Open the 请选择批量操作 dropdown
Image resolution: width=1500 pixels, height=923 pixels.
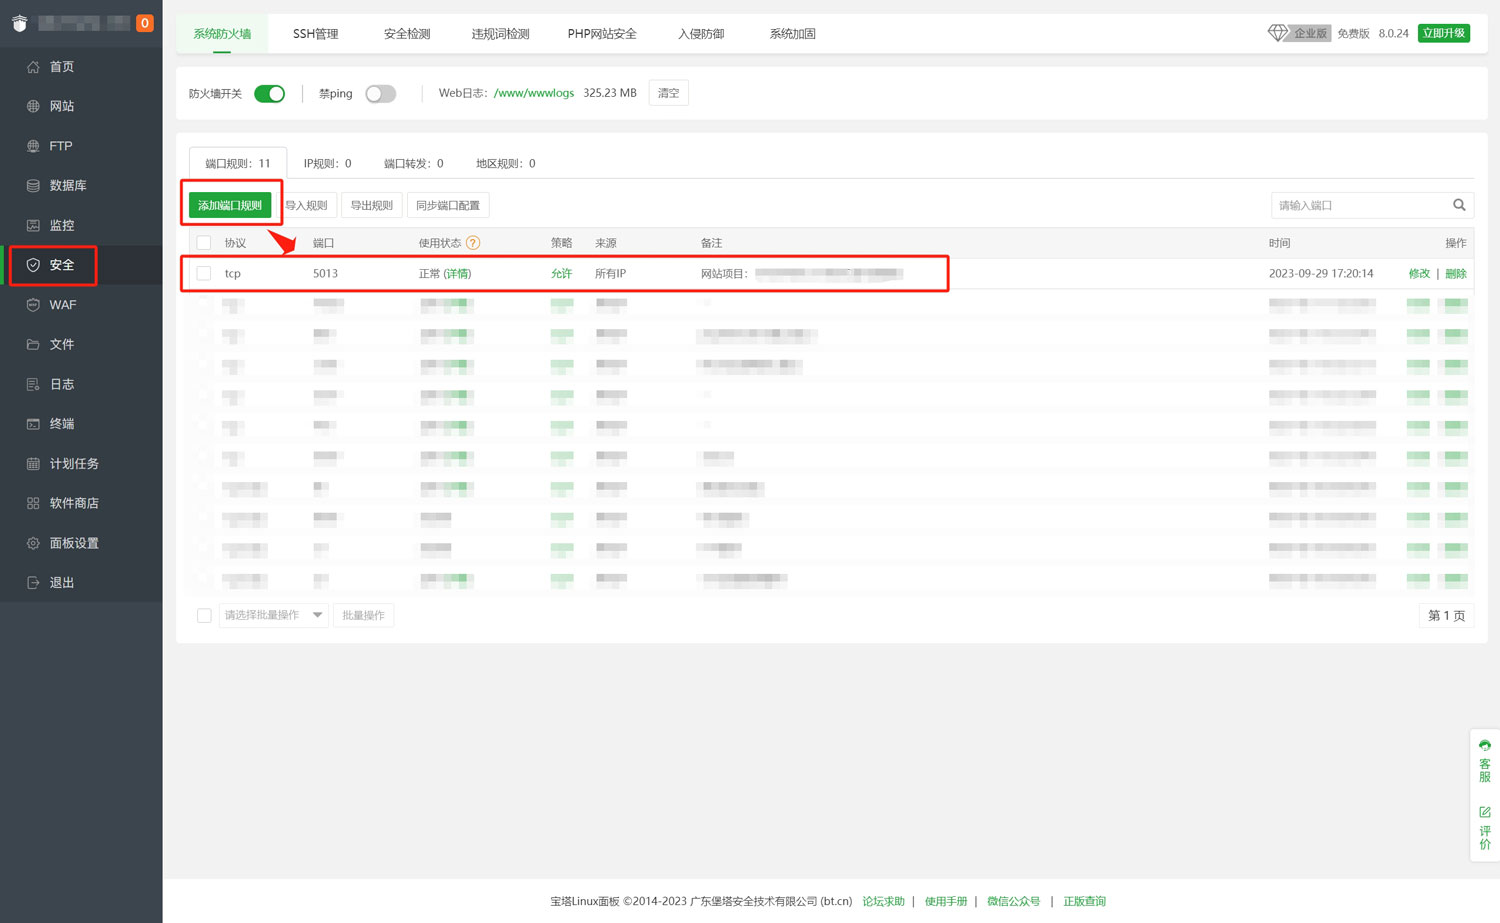click(x=273, y=615)
